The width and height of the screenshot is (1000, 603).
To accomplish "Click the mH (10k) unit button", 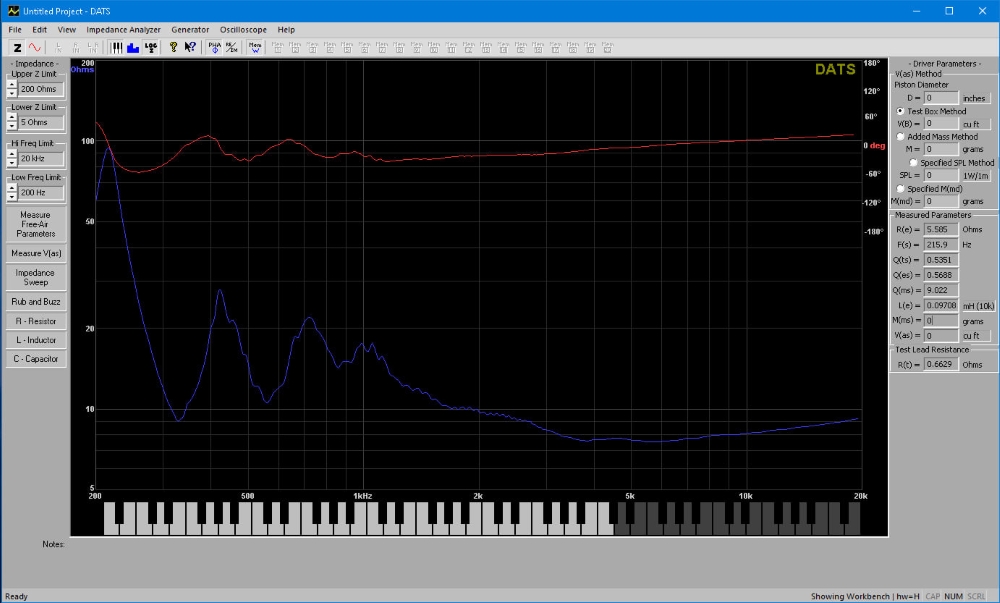I will [978, 306].
